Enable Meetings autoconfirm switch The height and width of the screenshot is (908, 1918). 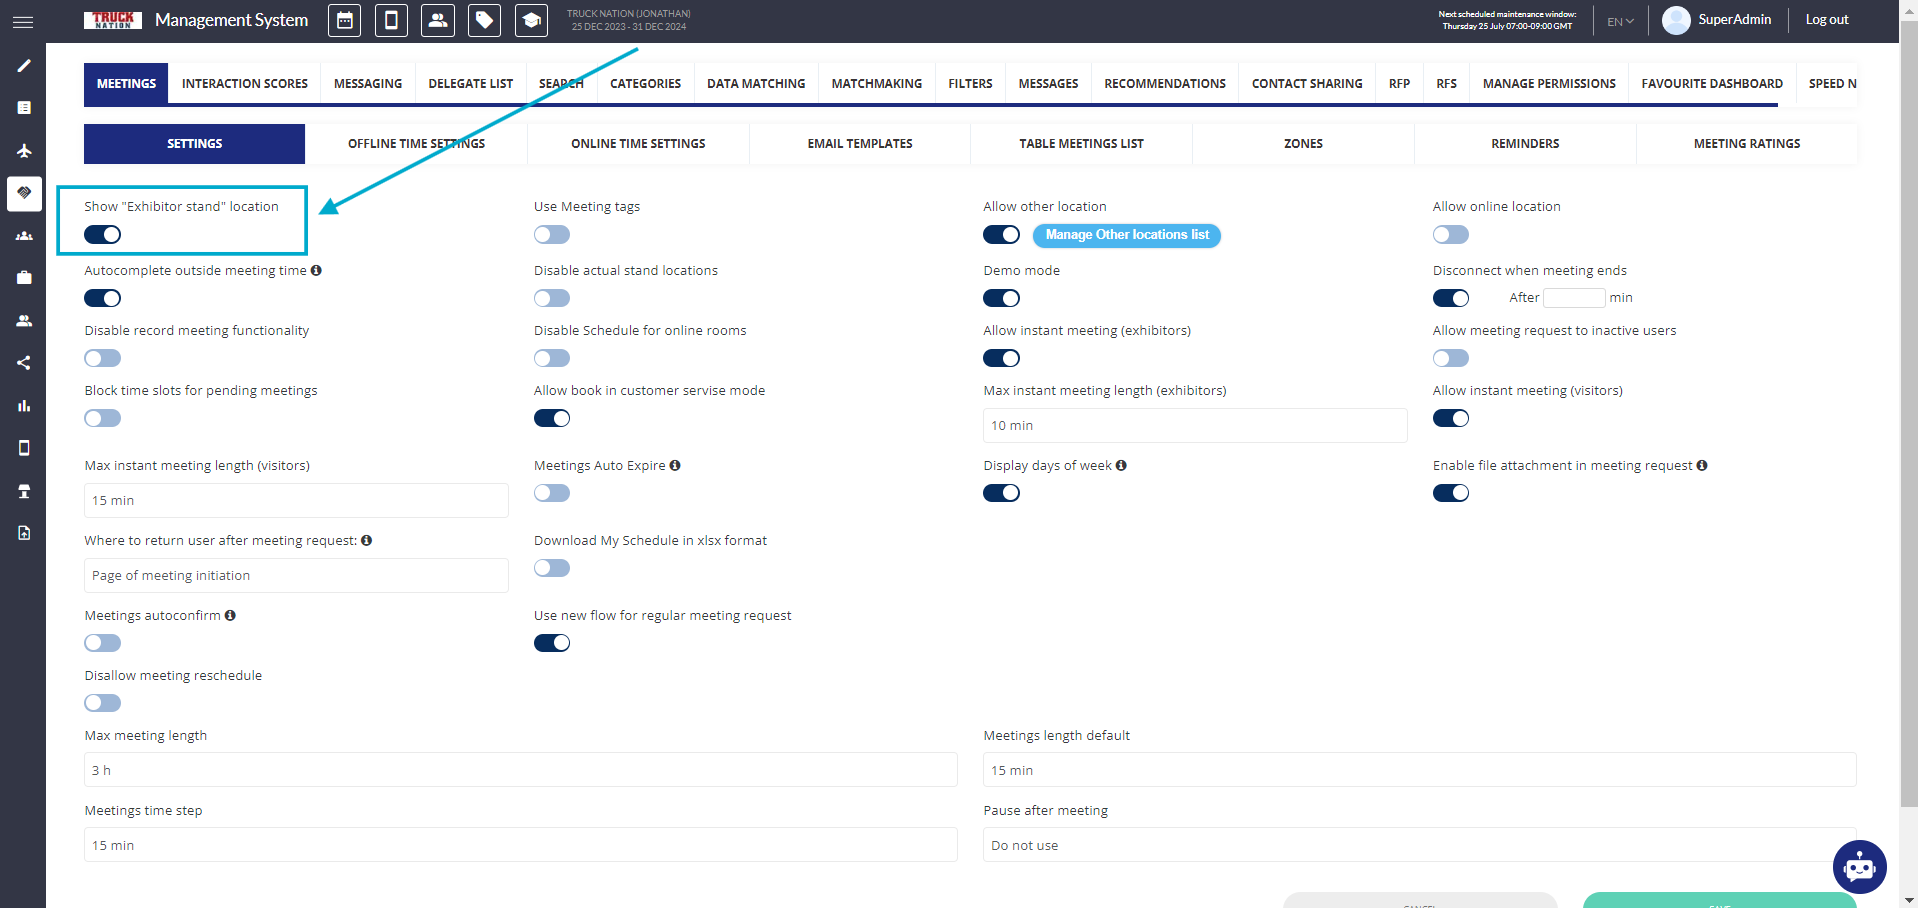(102, 643)
